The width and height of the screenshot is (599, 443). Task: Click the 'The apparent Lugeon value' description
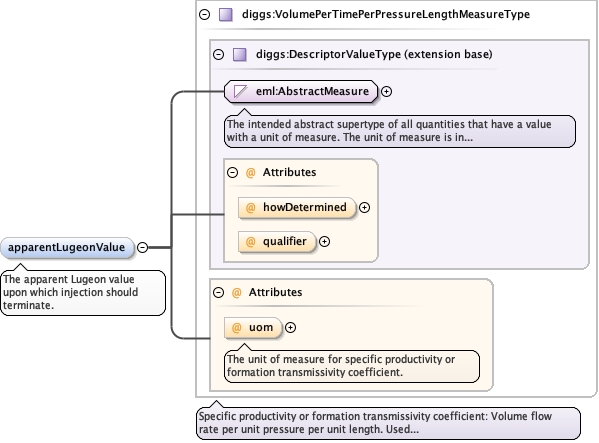pos(83,293)
